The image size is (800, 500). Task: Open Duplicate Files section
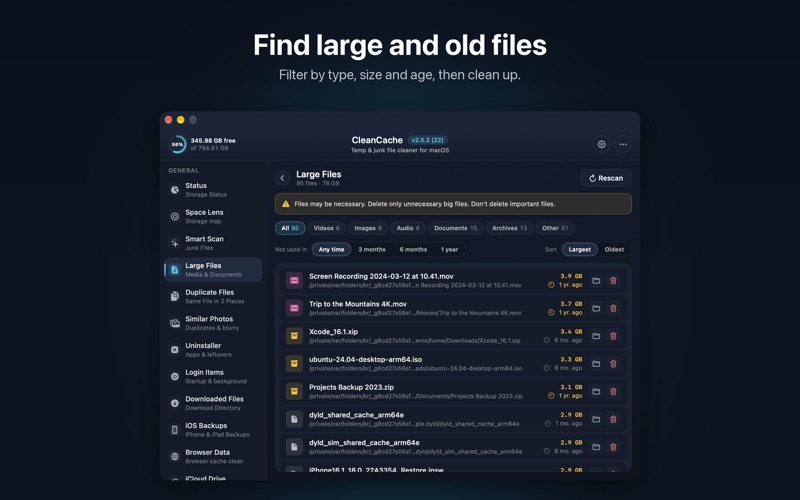point(213,296)
